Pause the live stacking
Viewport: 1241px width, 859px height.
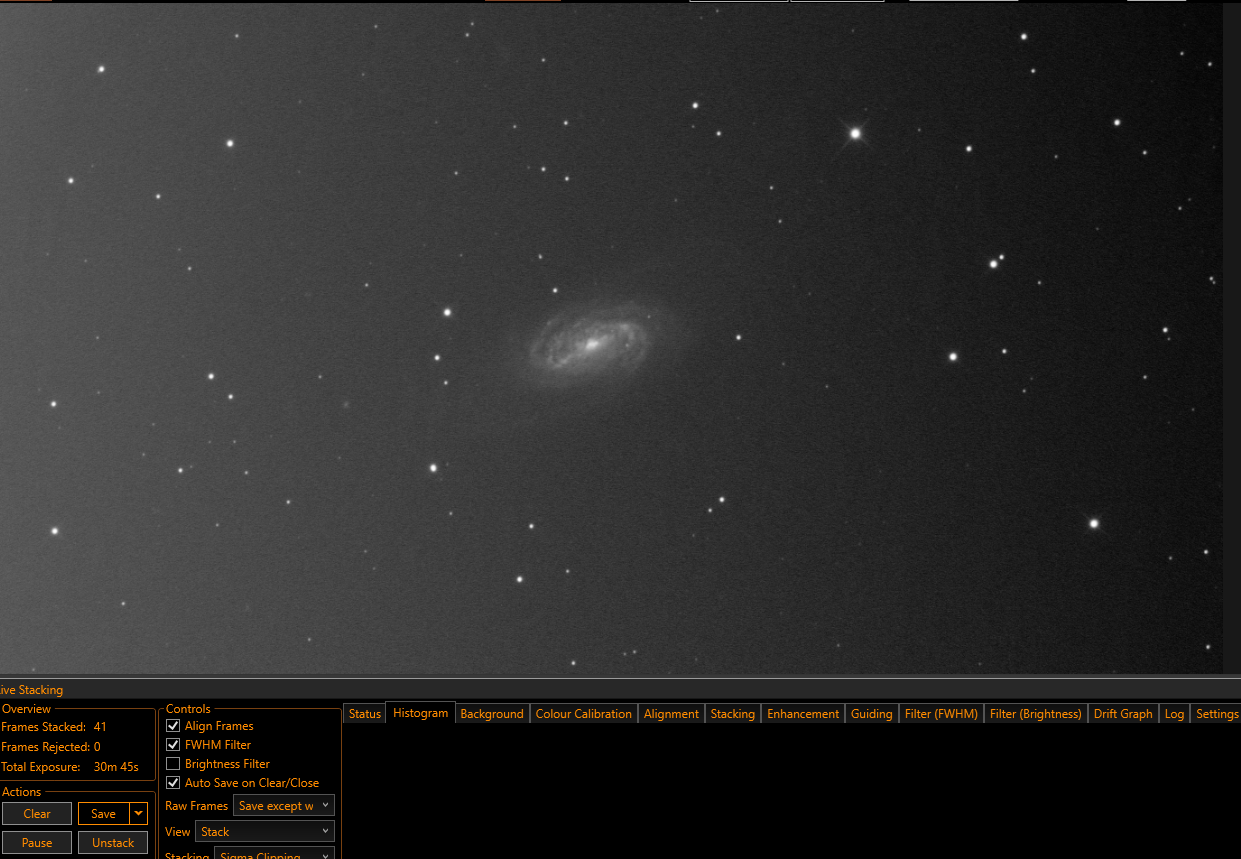click(x=37, y=843)
